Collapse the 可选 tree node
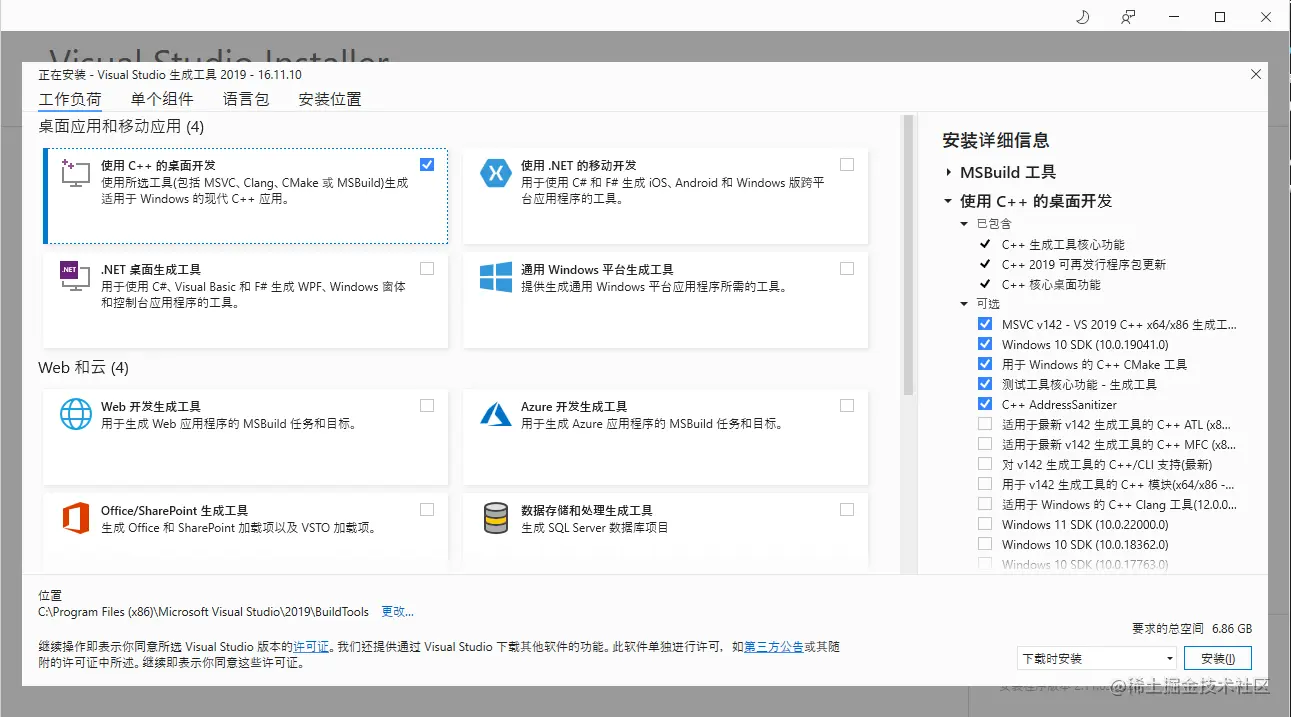Image resolution: width=1291 pixels, height=717 pixels. pos(964,304)
